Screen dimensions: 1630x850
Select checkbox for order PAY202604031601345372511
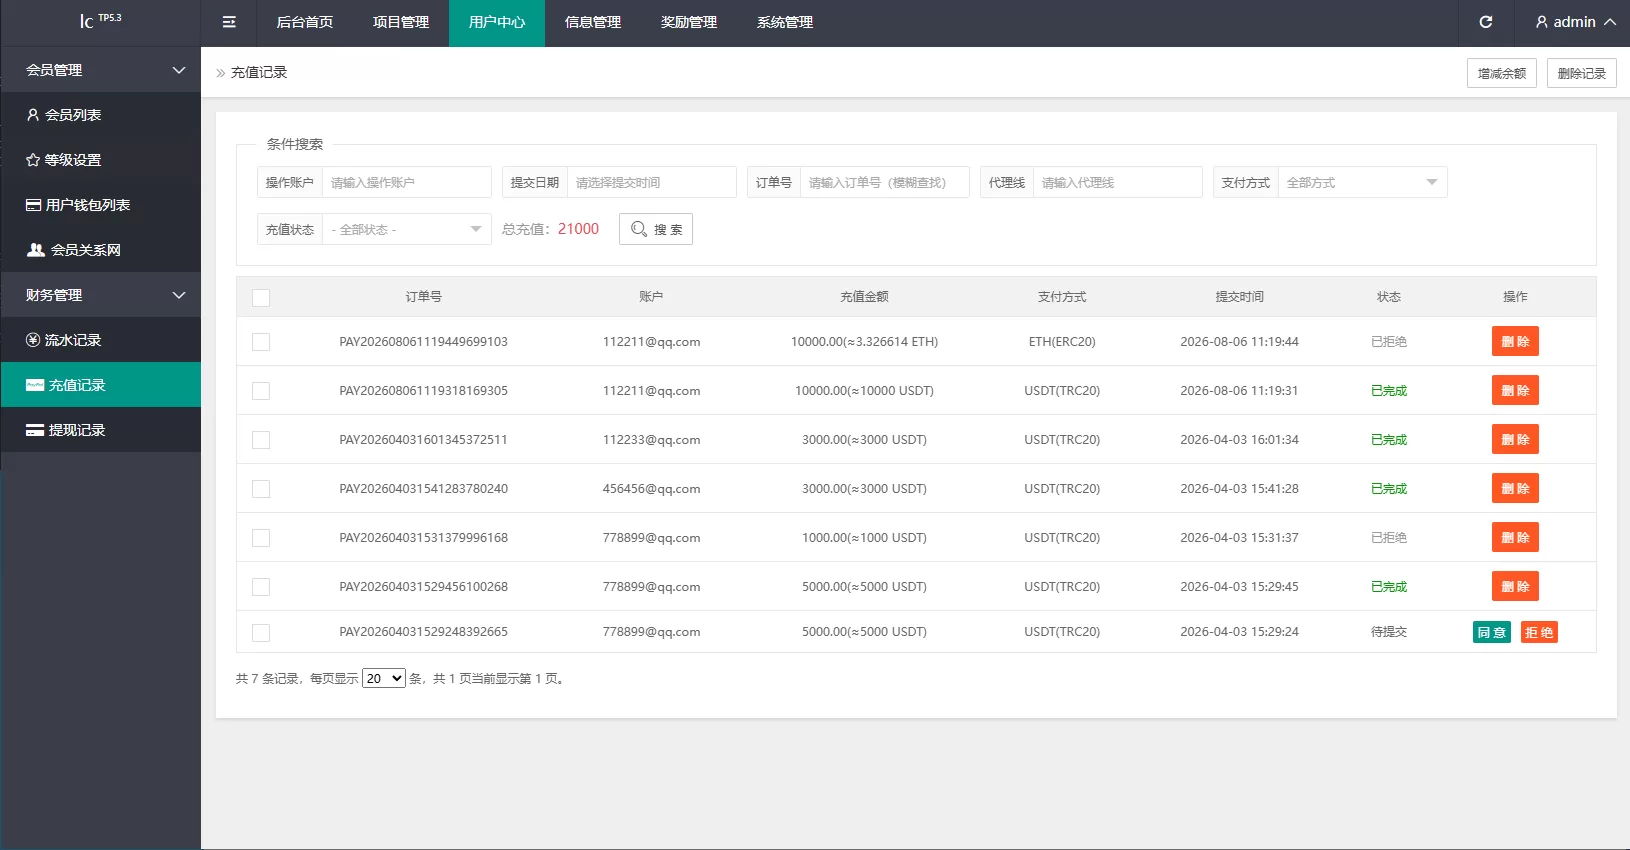(x=261, y=440)
